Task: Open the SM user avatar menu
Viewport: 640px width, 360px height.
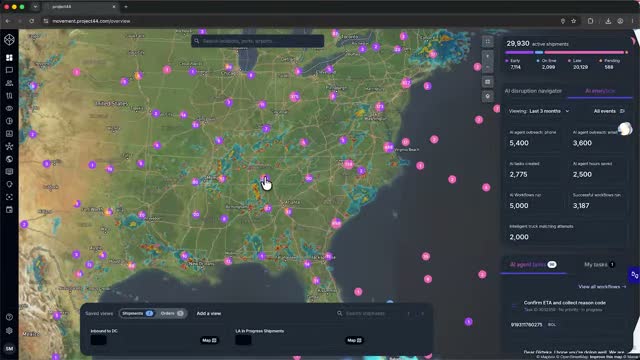Action: coord(9,348)
